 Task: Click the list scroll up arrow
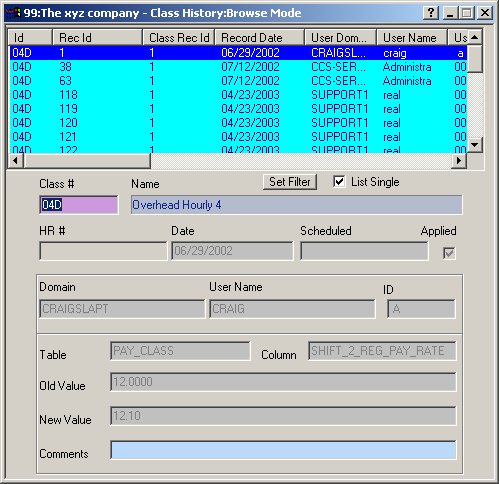(x=475, y=37)
